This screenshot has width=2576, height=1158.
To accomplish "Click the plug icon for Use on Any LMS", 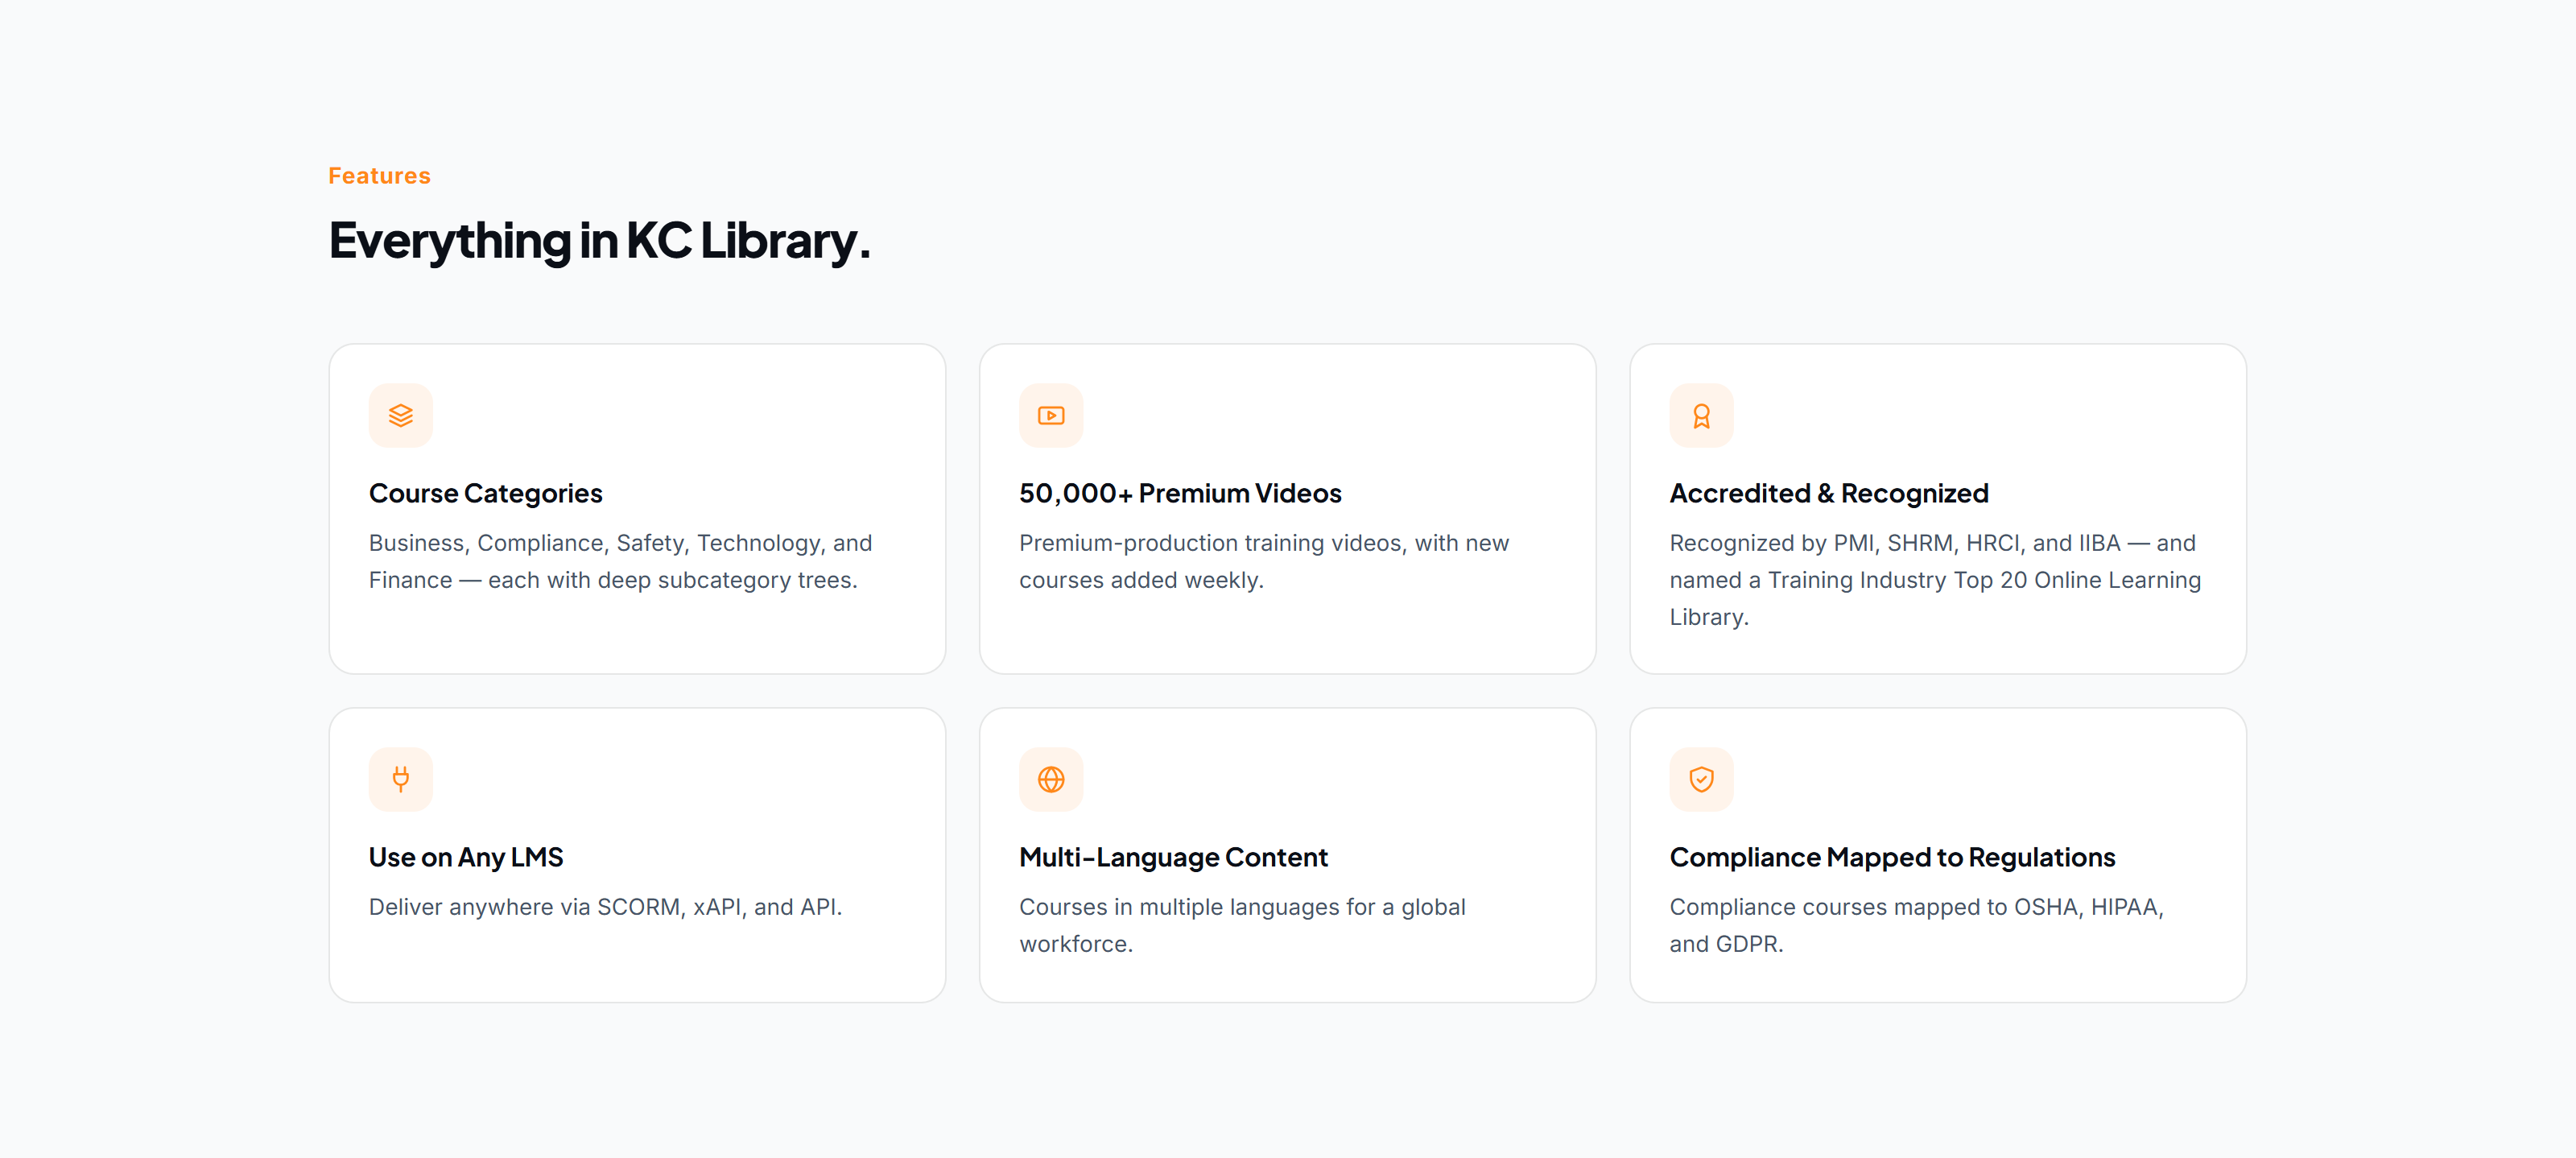I will pos(401,779).
